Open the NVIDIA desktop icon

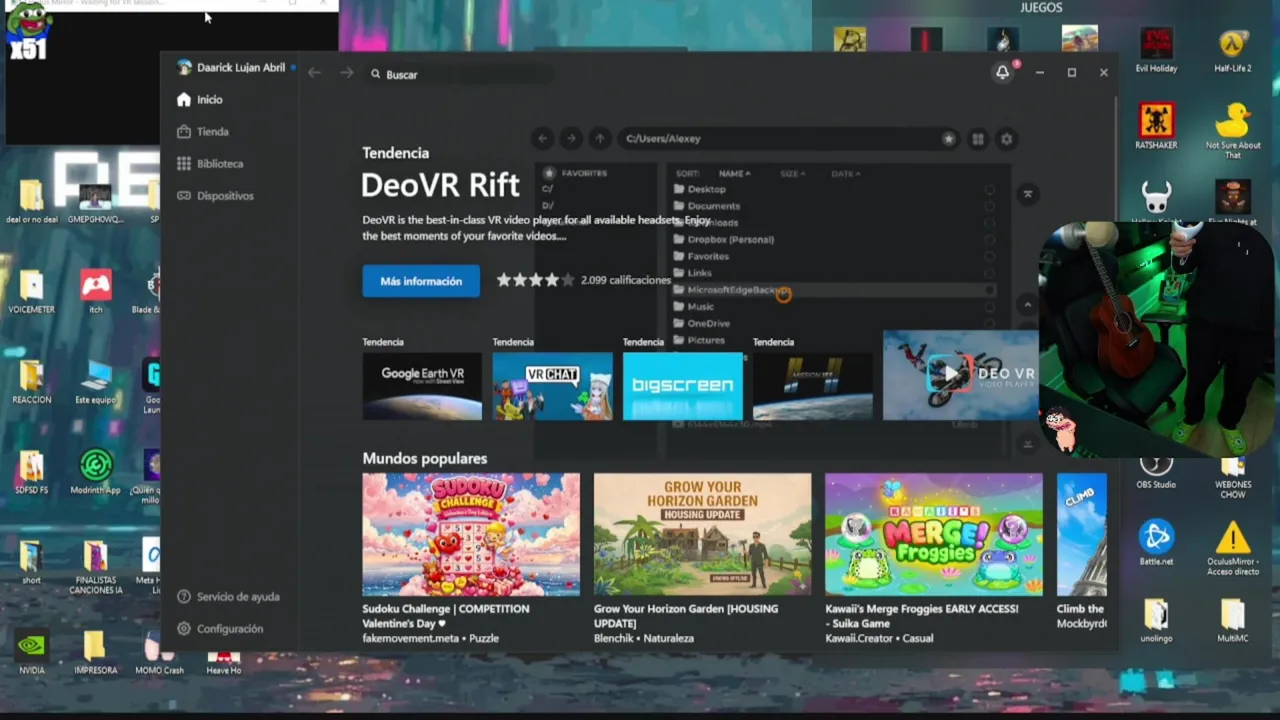coord(31,652)
